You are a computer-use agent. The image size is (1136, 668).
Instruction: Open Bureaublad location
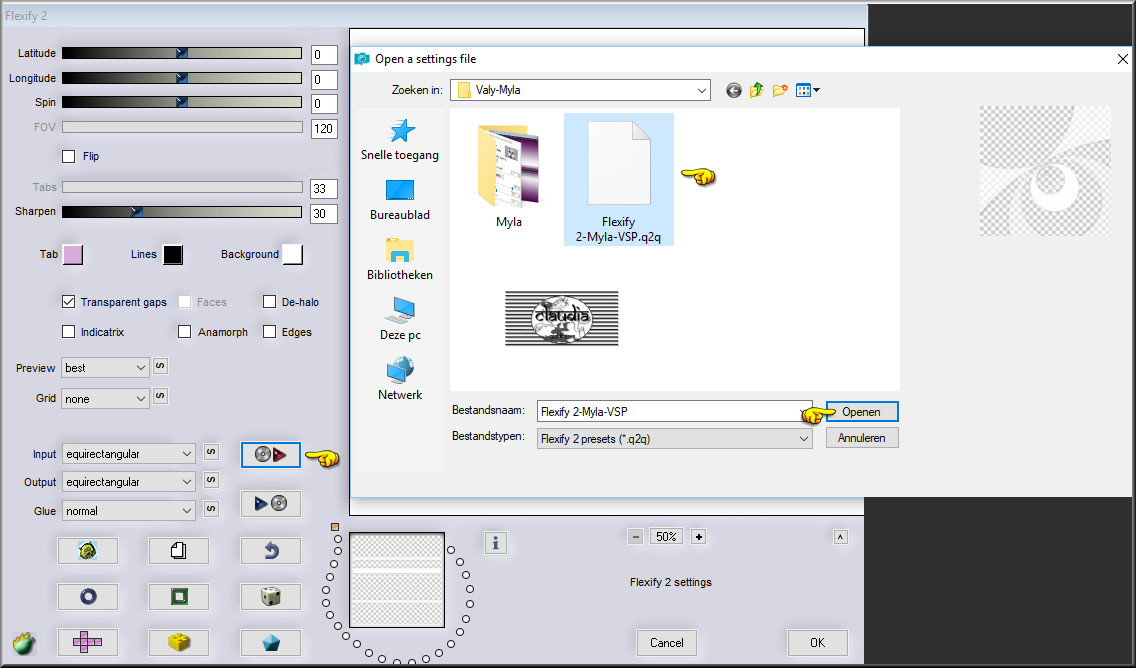pos(400,200)
